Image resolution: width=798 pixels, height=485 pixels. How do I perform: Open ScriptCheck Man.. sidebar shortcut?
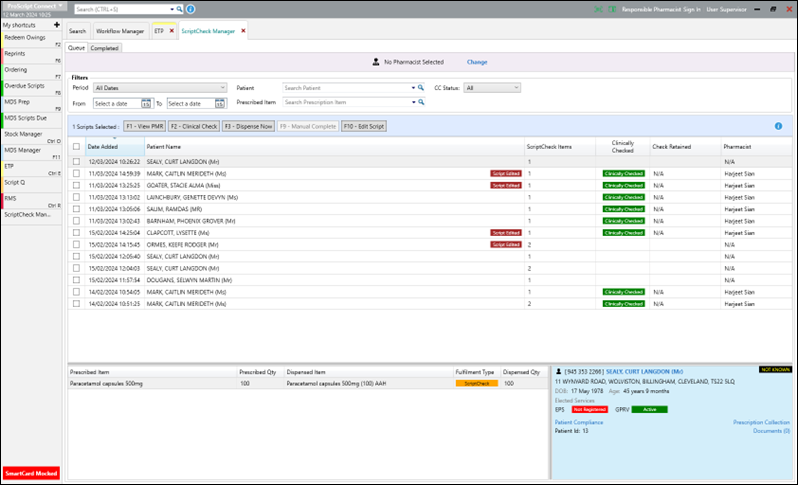tap(32, 215)
